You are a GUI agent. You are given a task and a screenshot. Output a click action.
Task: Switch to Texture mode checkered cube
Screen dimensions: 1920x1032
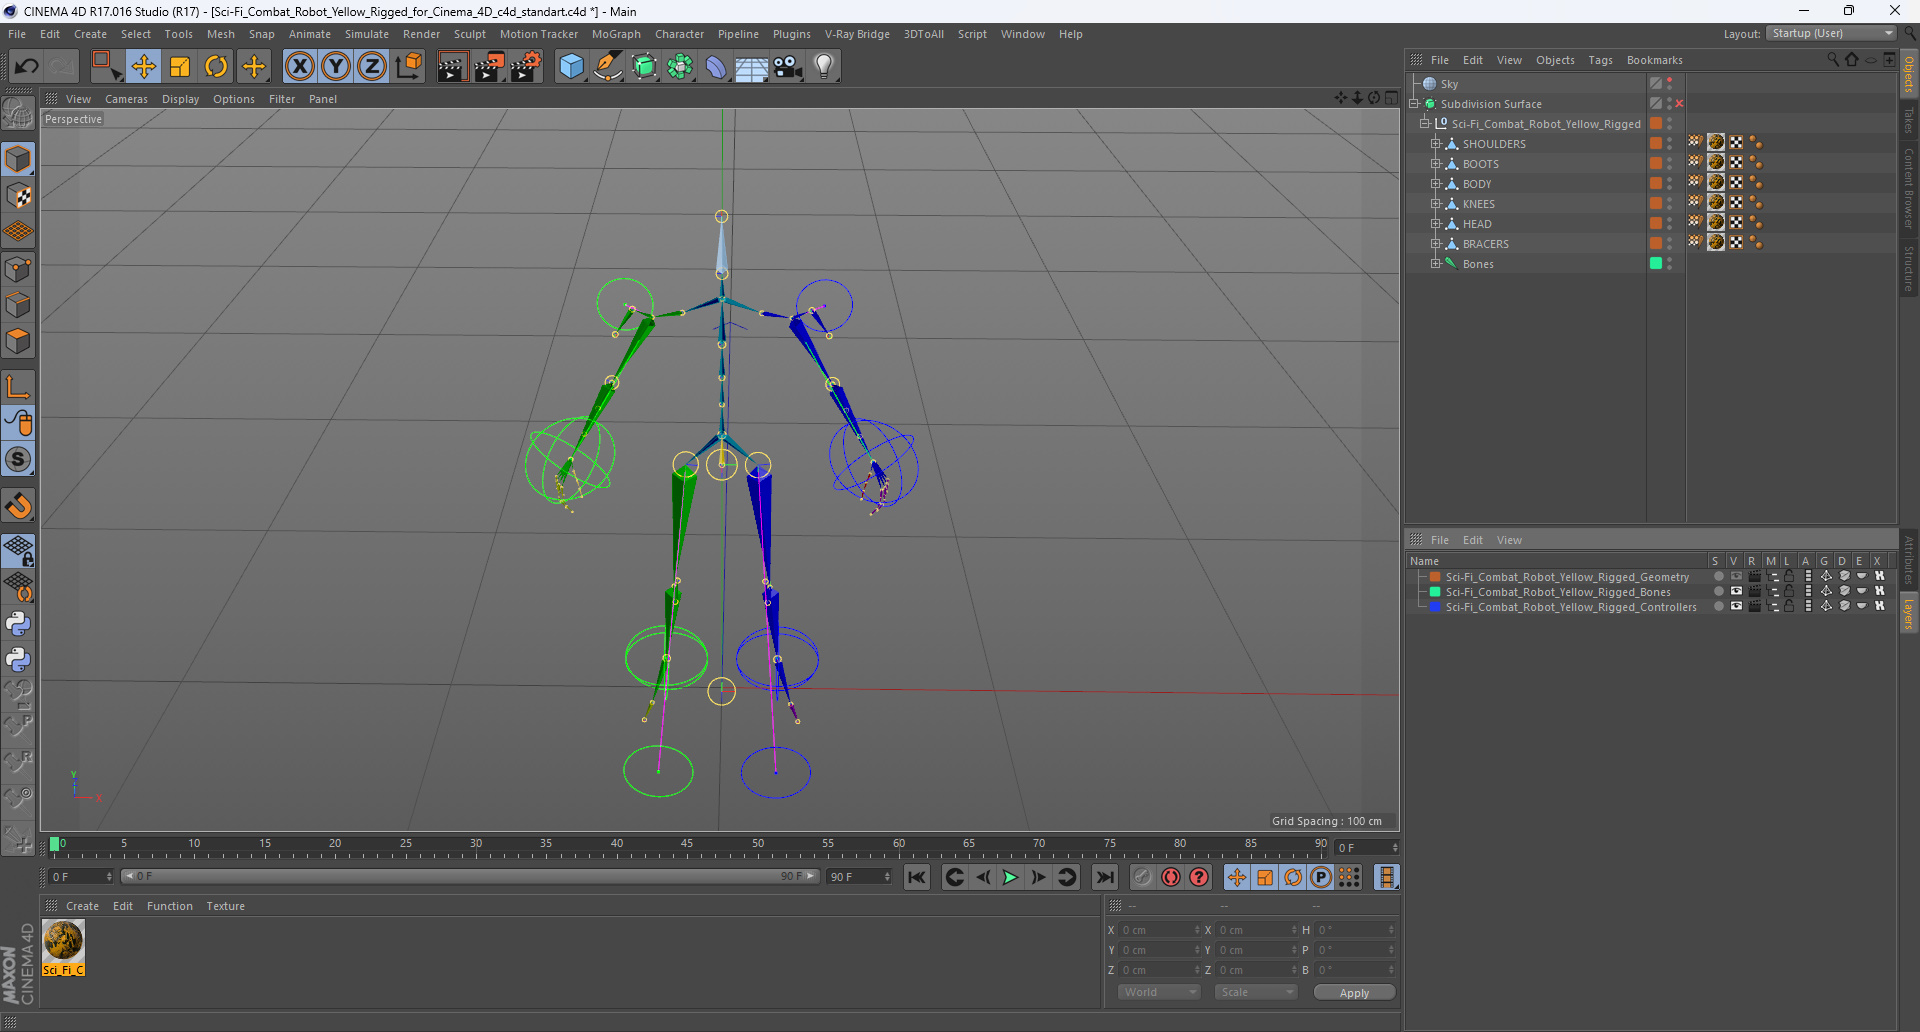click(18, 196)
